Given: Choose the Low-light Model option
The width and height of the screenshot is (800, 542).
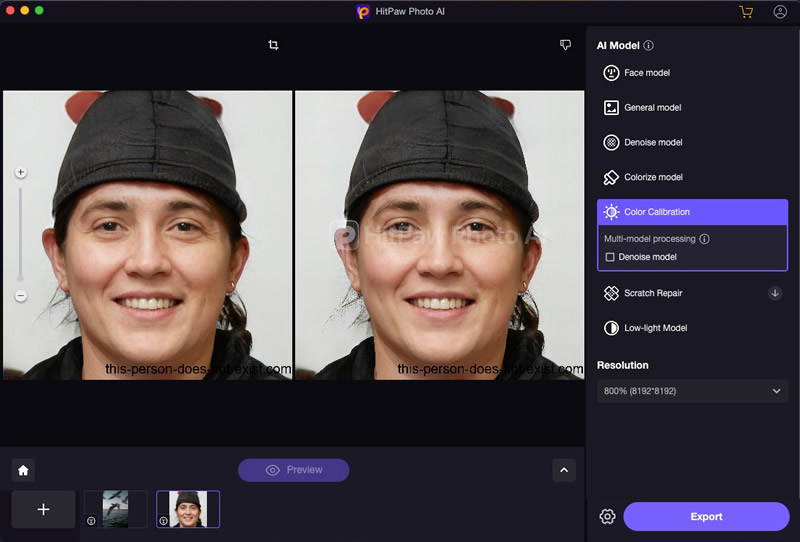Looking at the screenshot, I should [x=692, y=328].
